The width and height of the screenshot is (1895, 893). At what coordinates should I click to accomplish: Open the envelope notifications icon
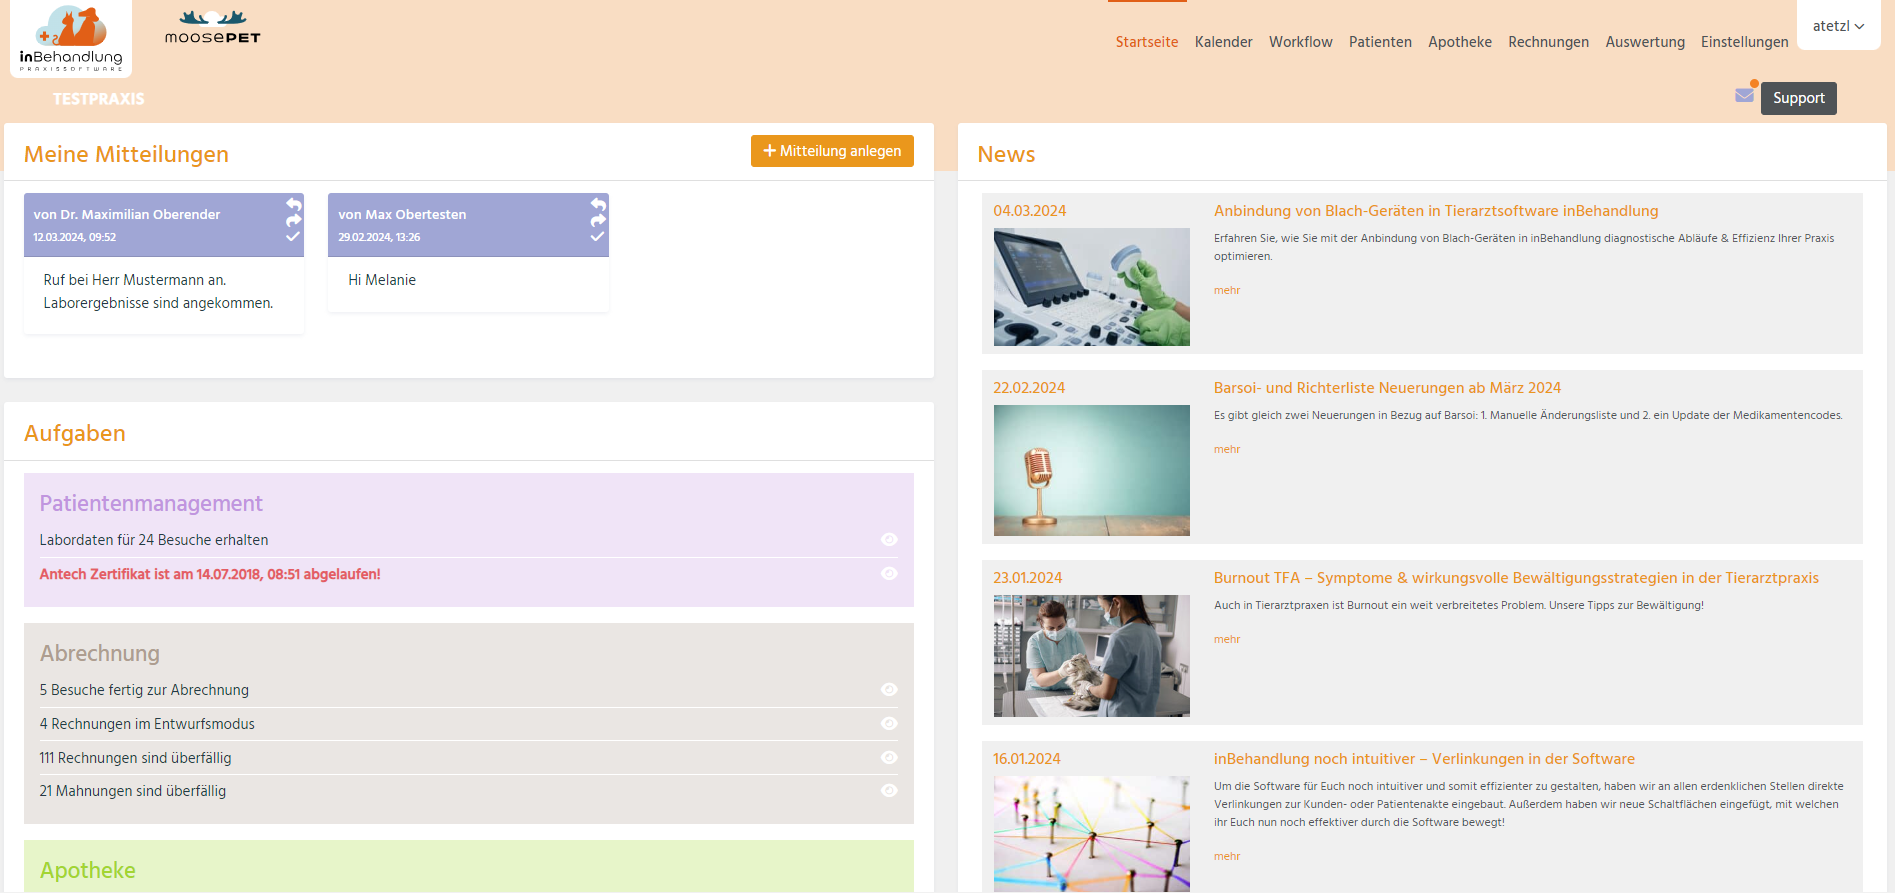[1745, 95]
